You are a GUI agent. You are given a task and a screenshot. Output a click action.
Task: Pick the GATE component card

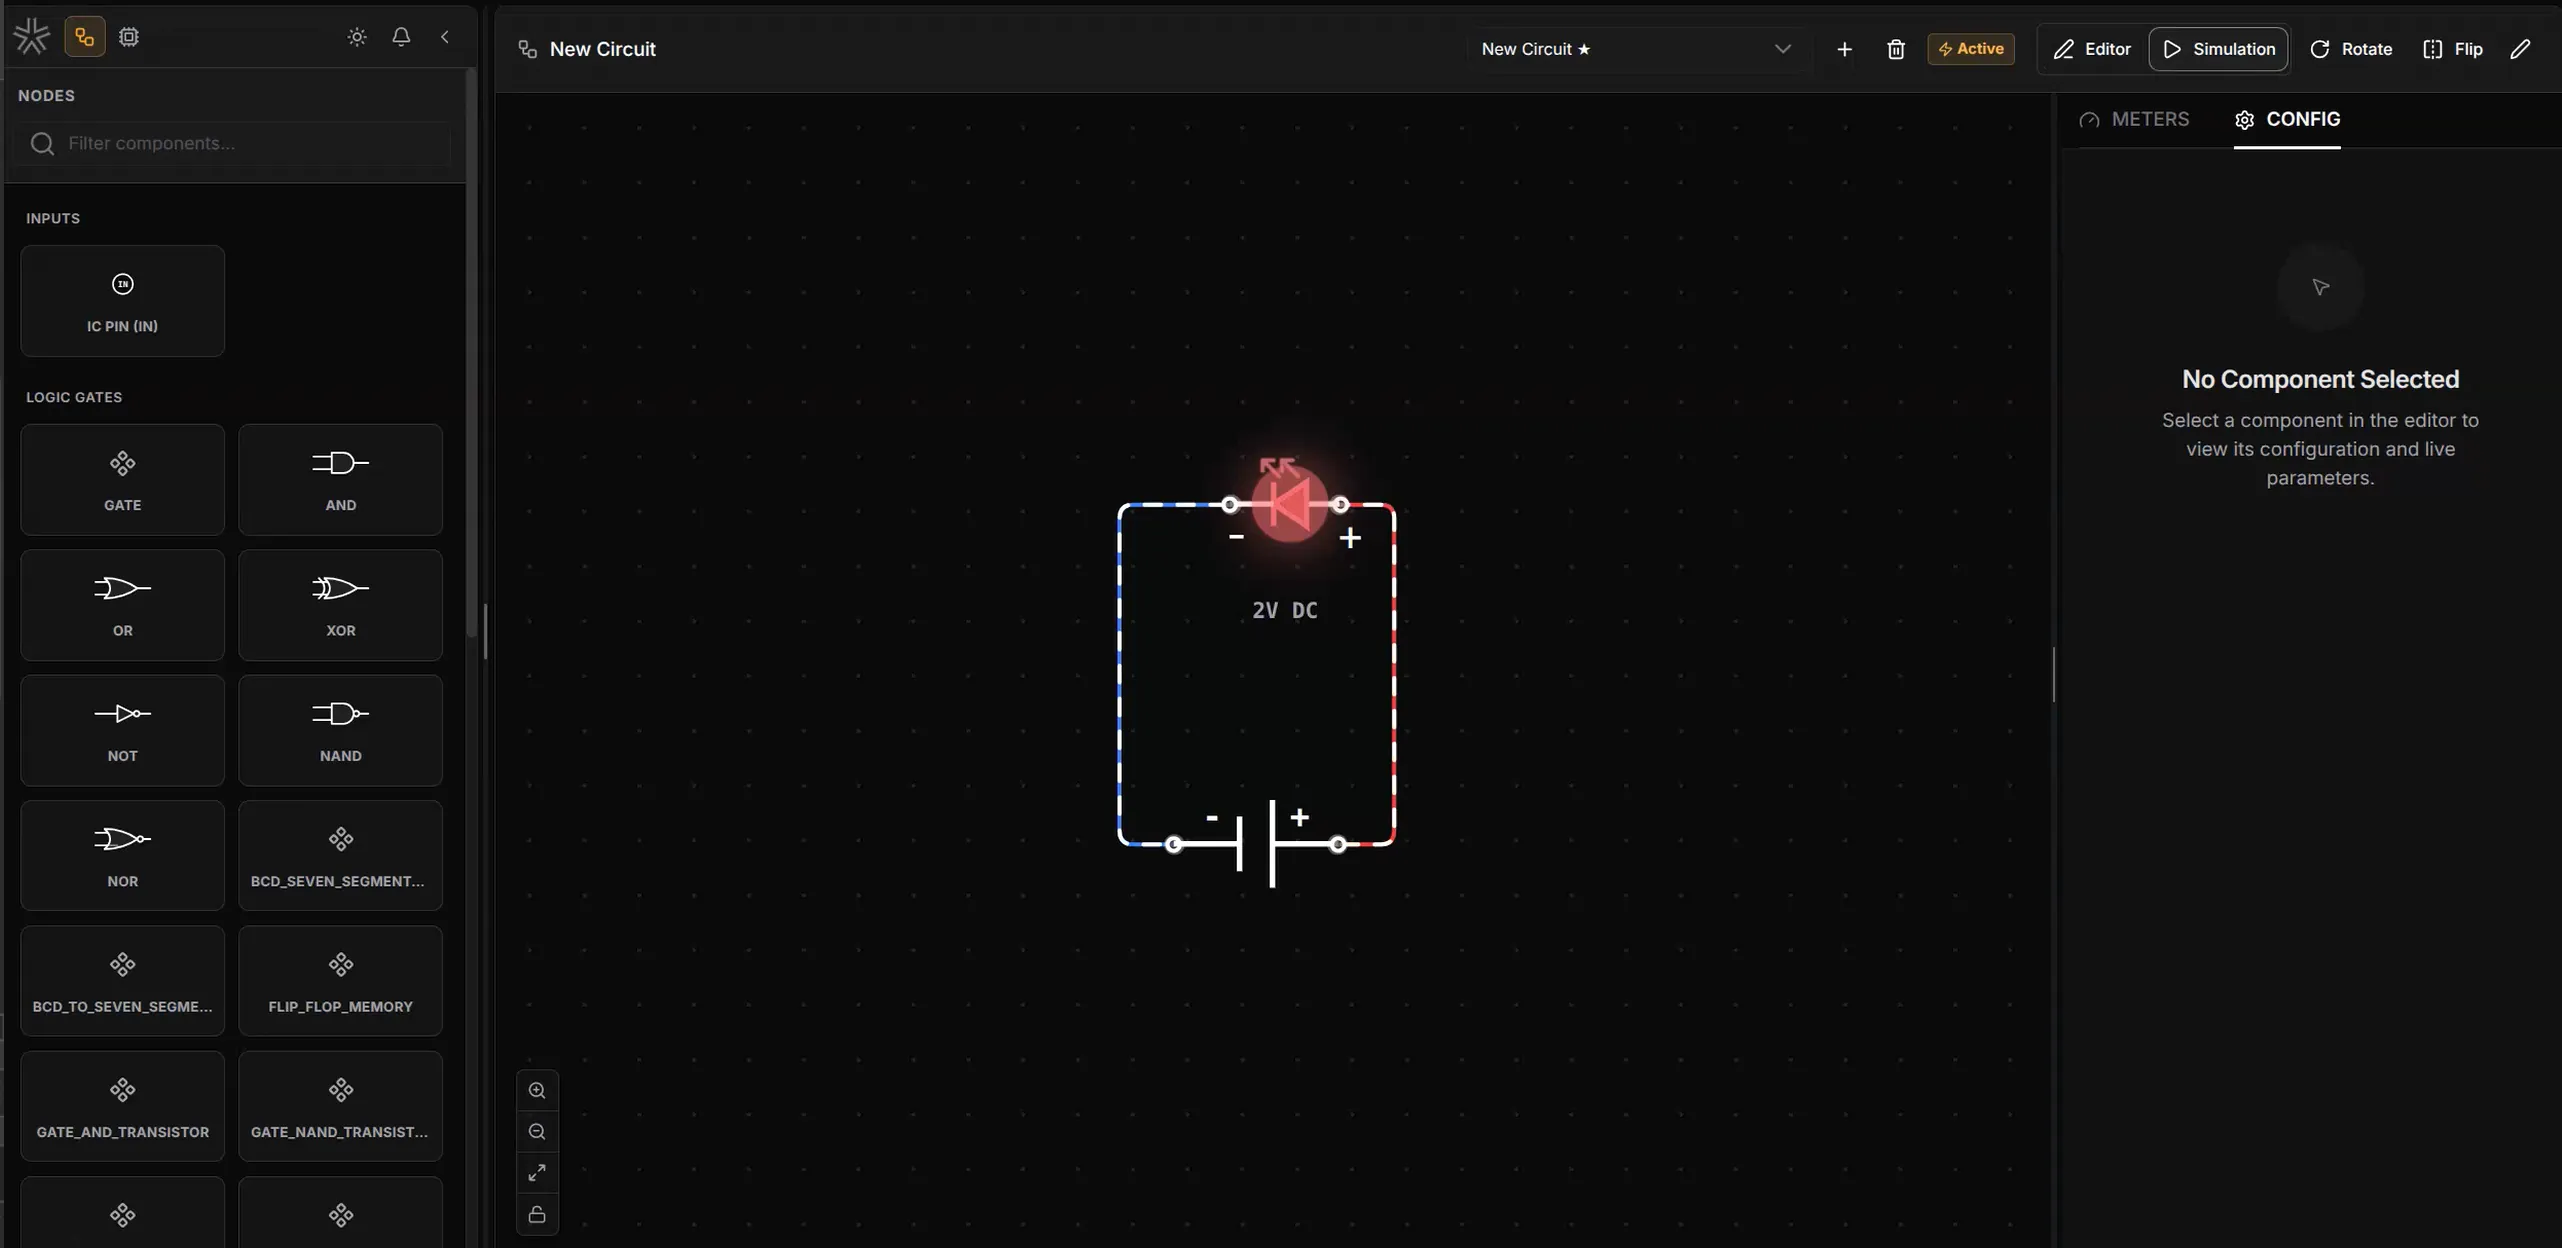click(123, 480)
